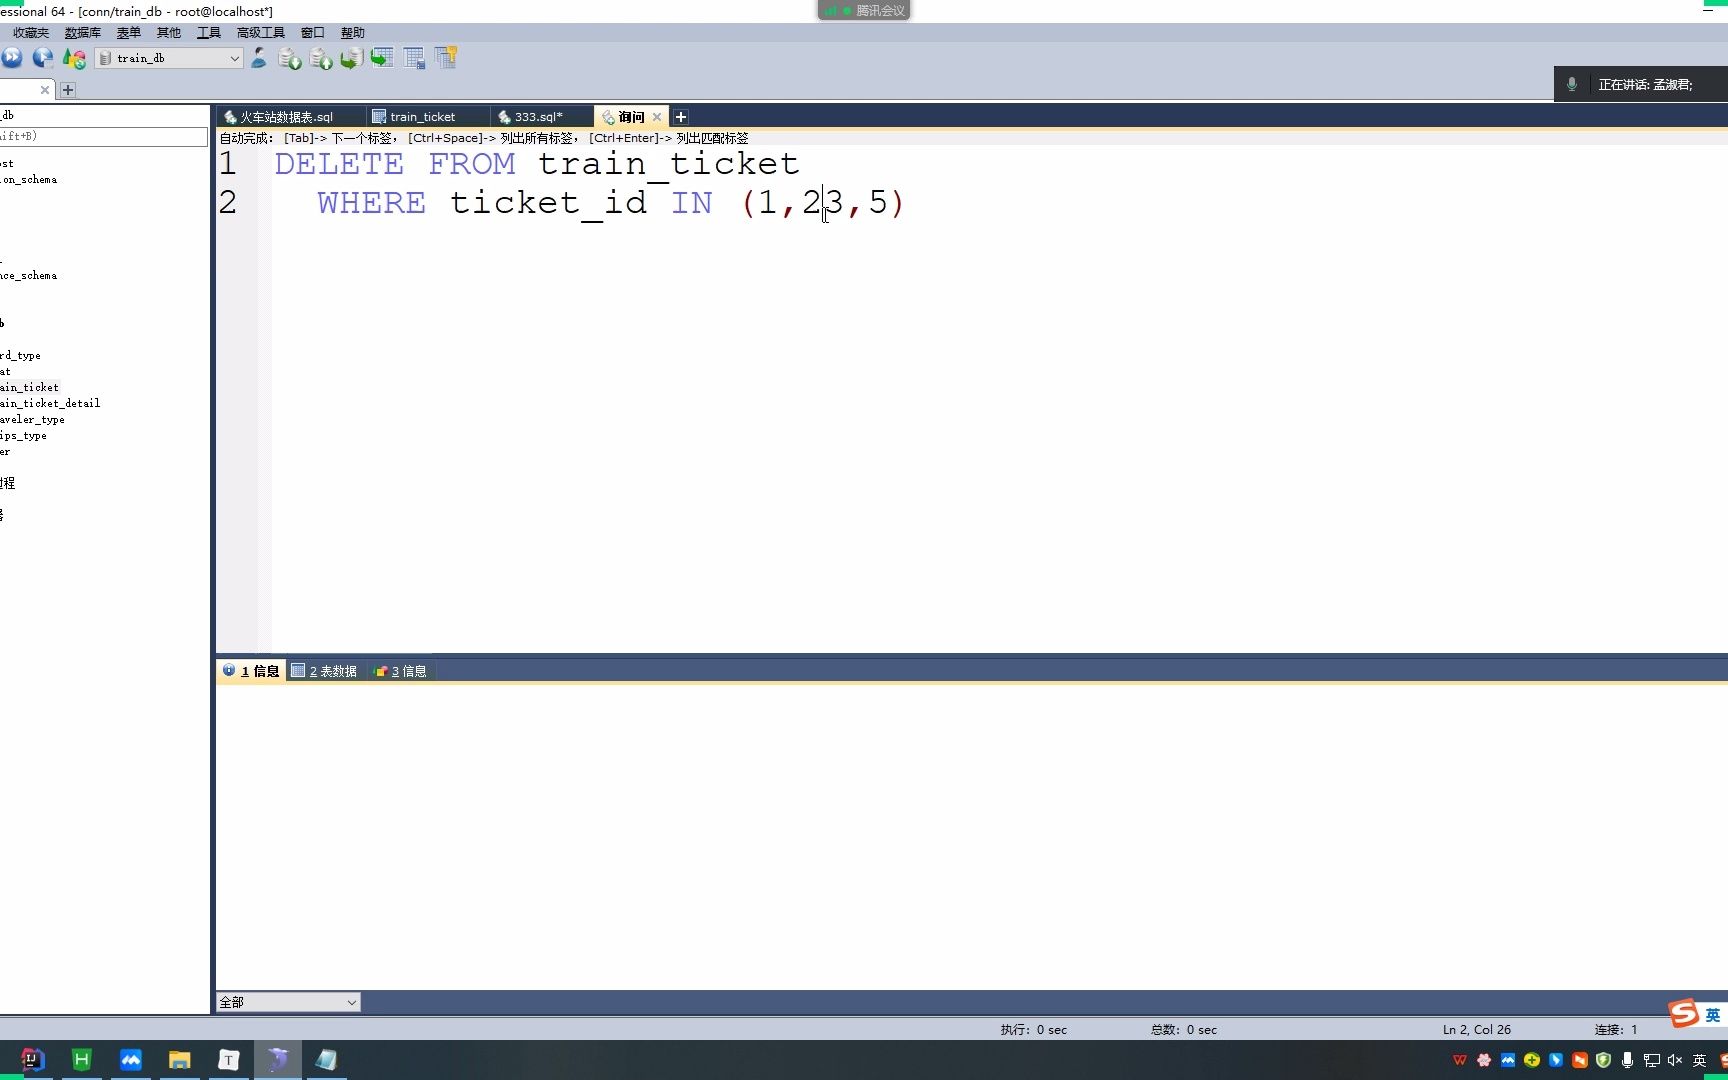Screen dimensions: 1728x1080
Task: Close the current connection tab
Action: click(x=44, y=90)
